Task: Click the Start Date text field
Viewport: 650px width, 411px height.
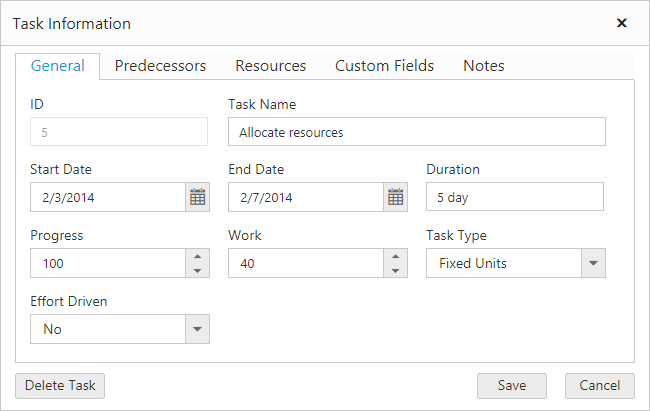Action: (x=107, y=198)
